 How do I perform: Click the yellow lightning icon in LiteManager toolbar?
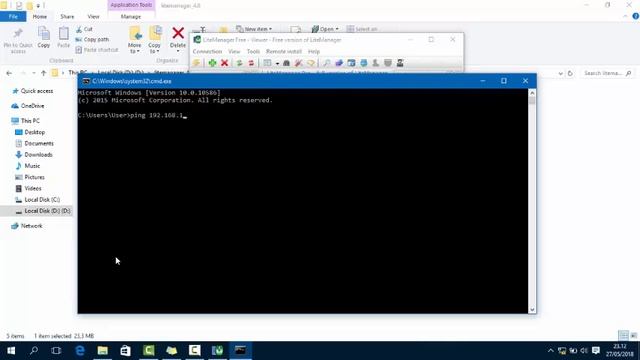pos(196,63)
